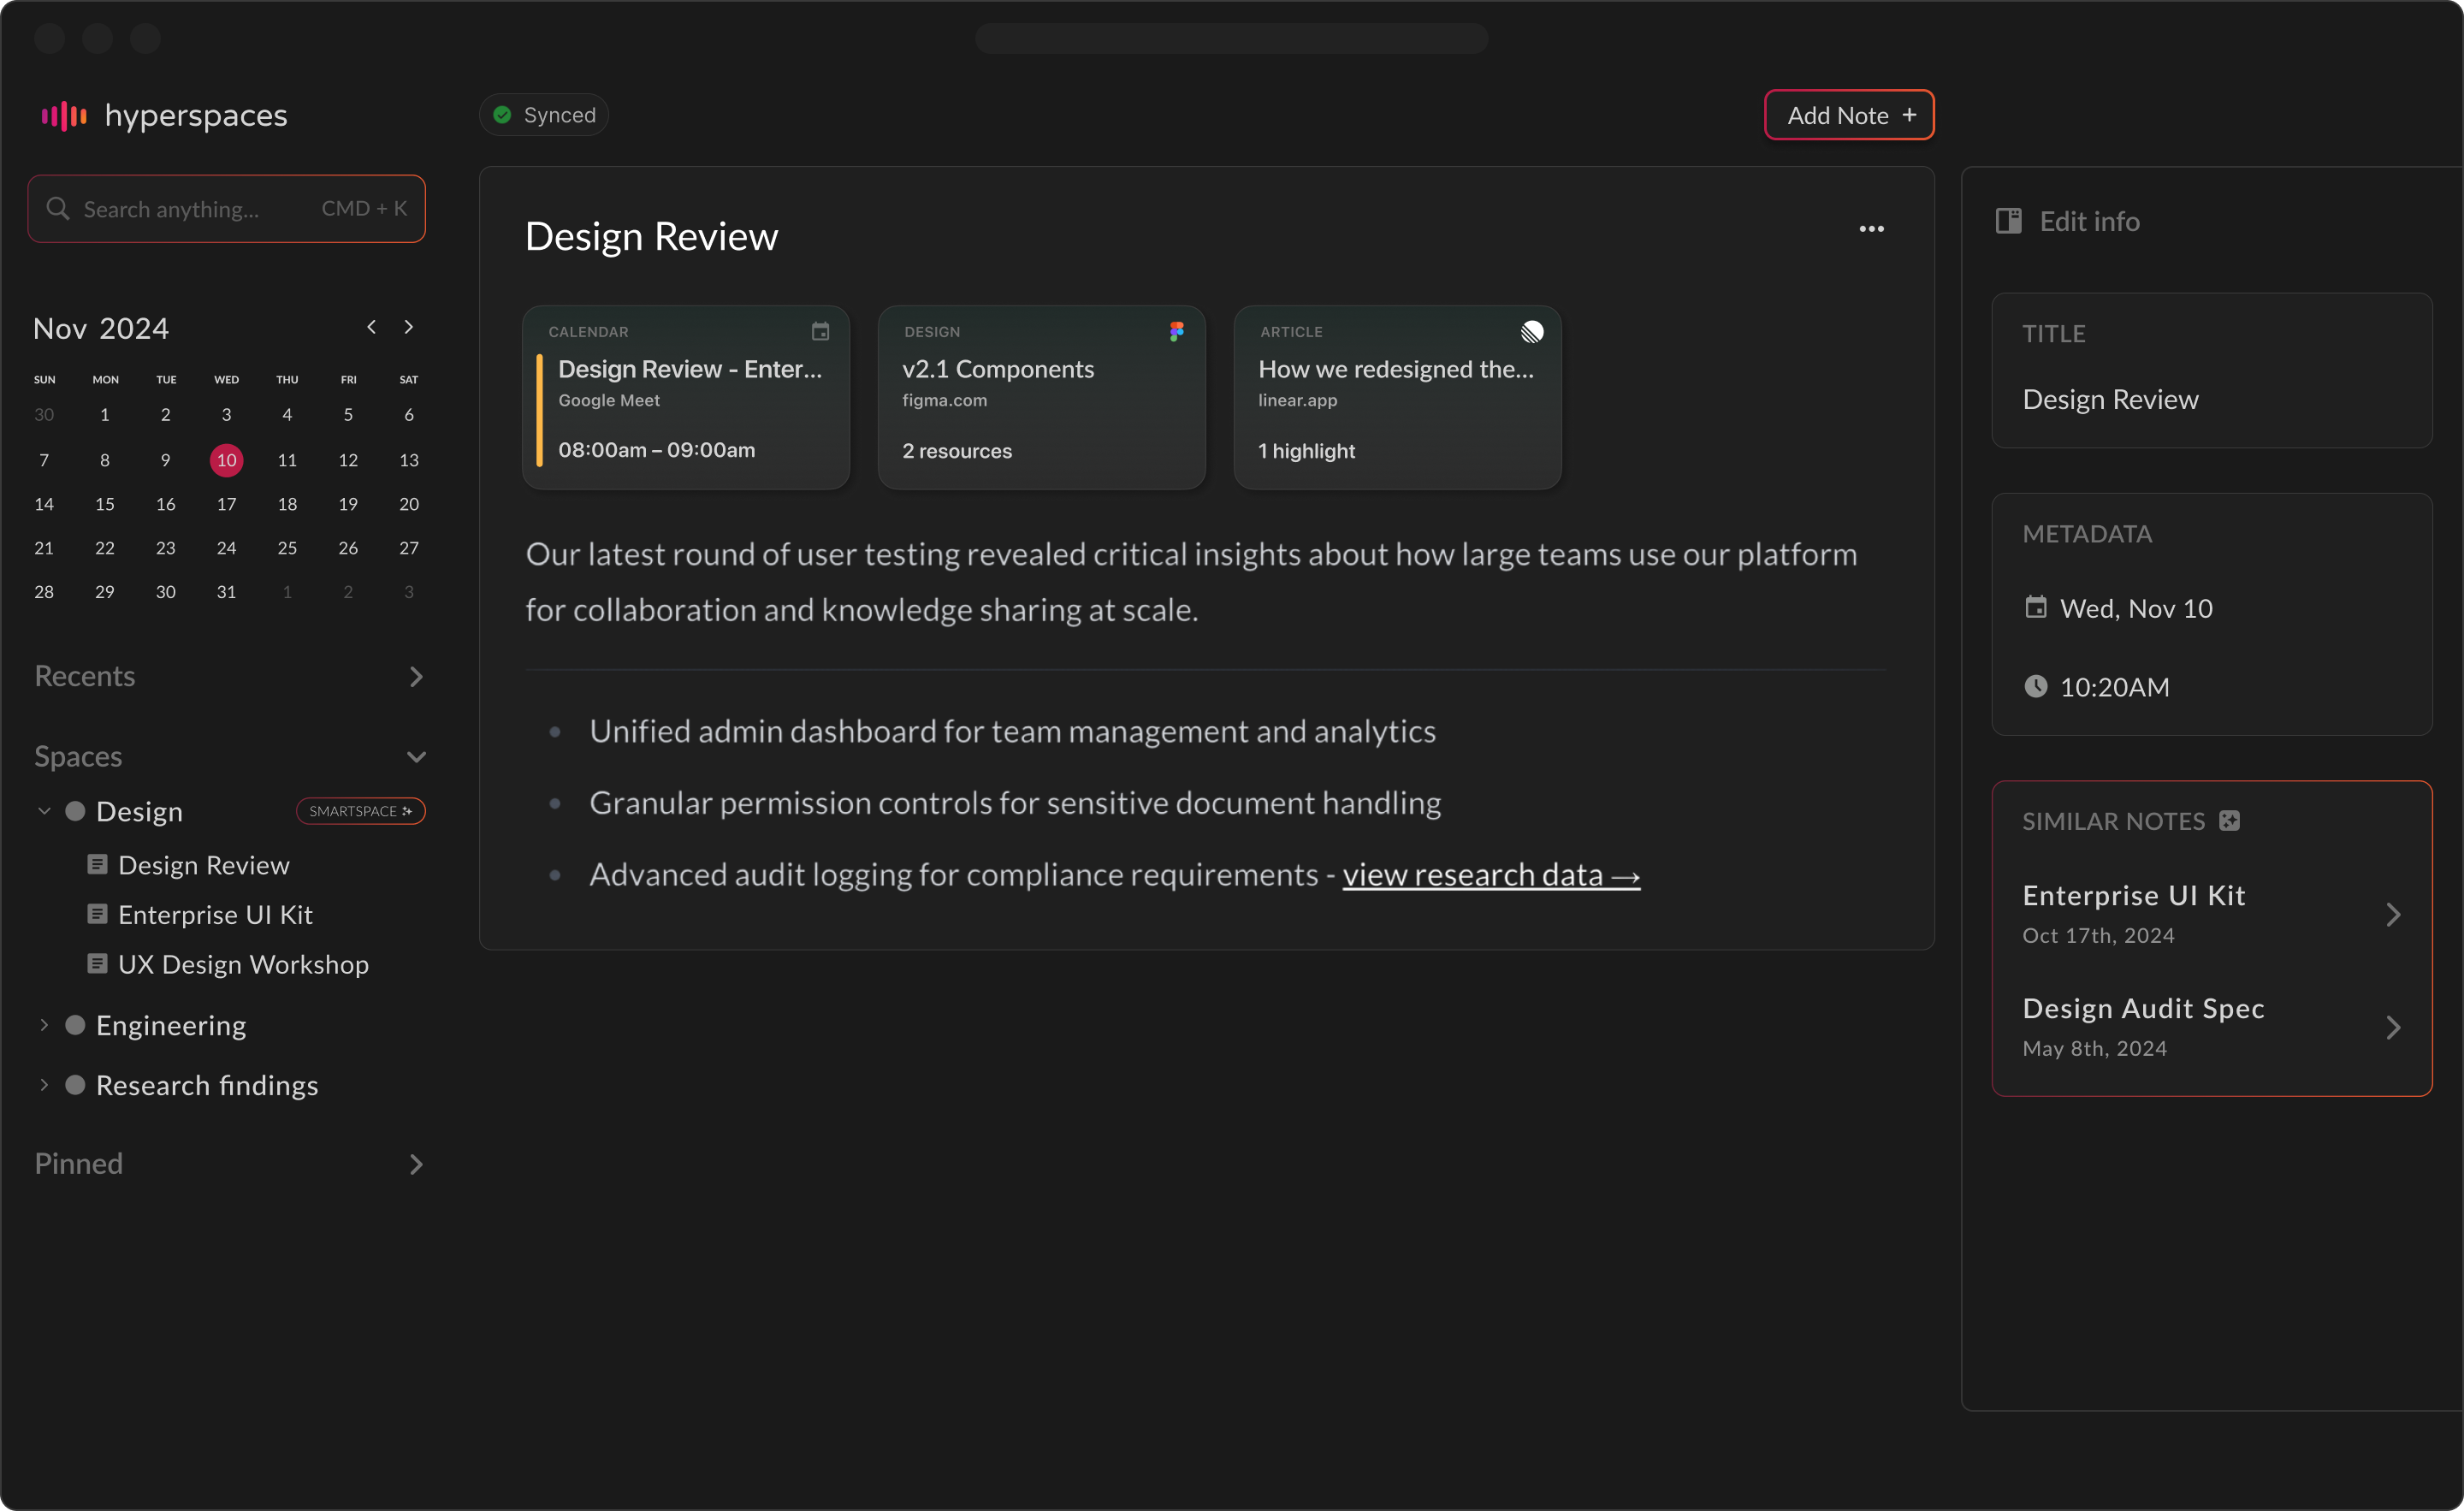Viewport: 2464px width, 1511px height.
Task: Click the green Synced status icon
Action: [x=503, y=115]
